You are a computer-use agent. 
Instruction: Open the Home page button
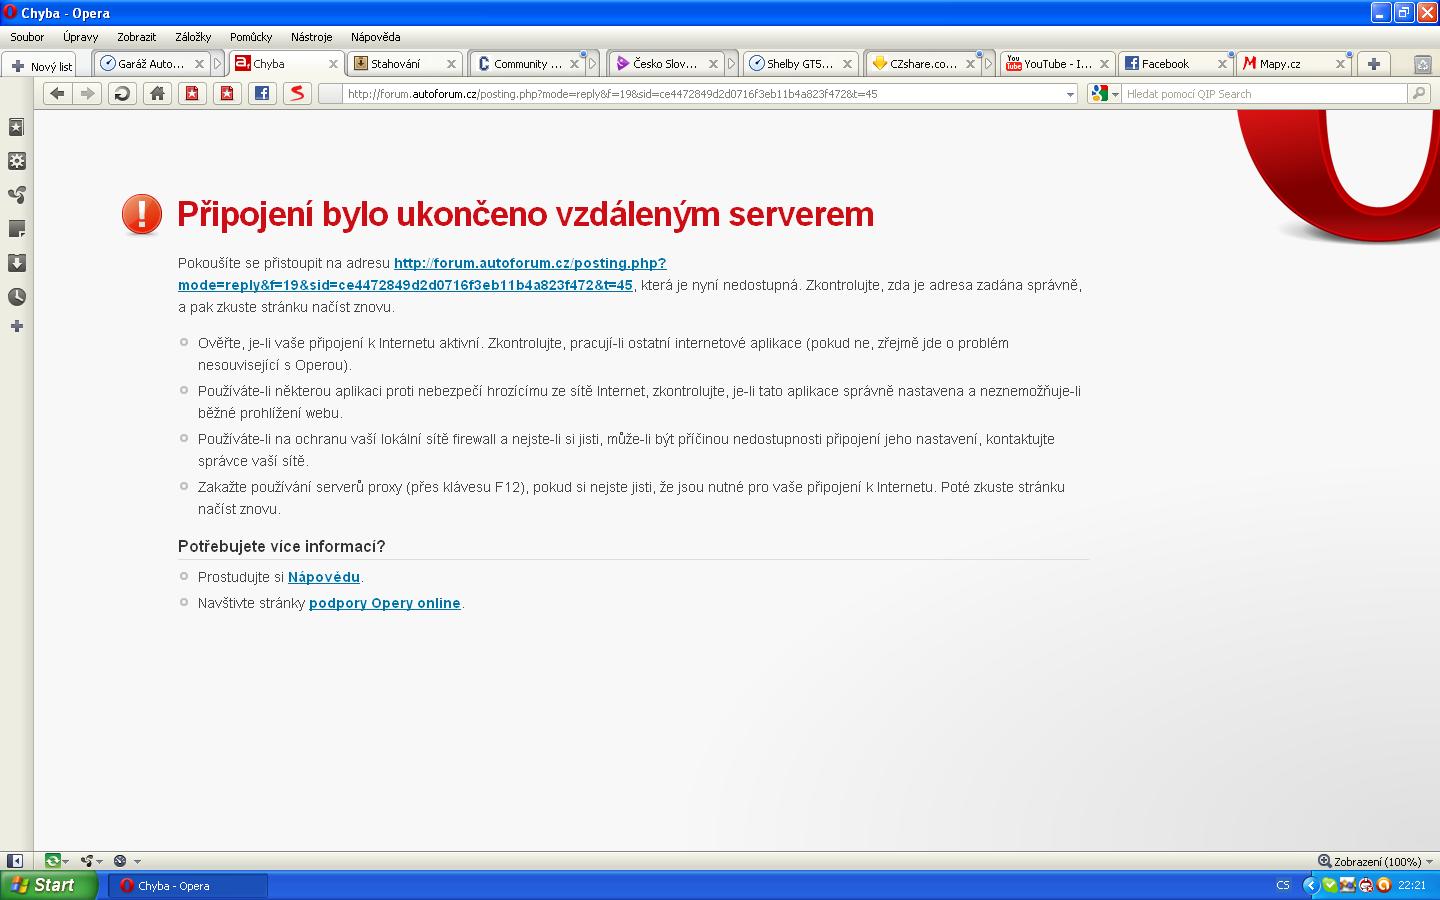point(157,93)
